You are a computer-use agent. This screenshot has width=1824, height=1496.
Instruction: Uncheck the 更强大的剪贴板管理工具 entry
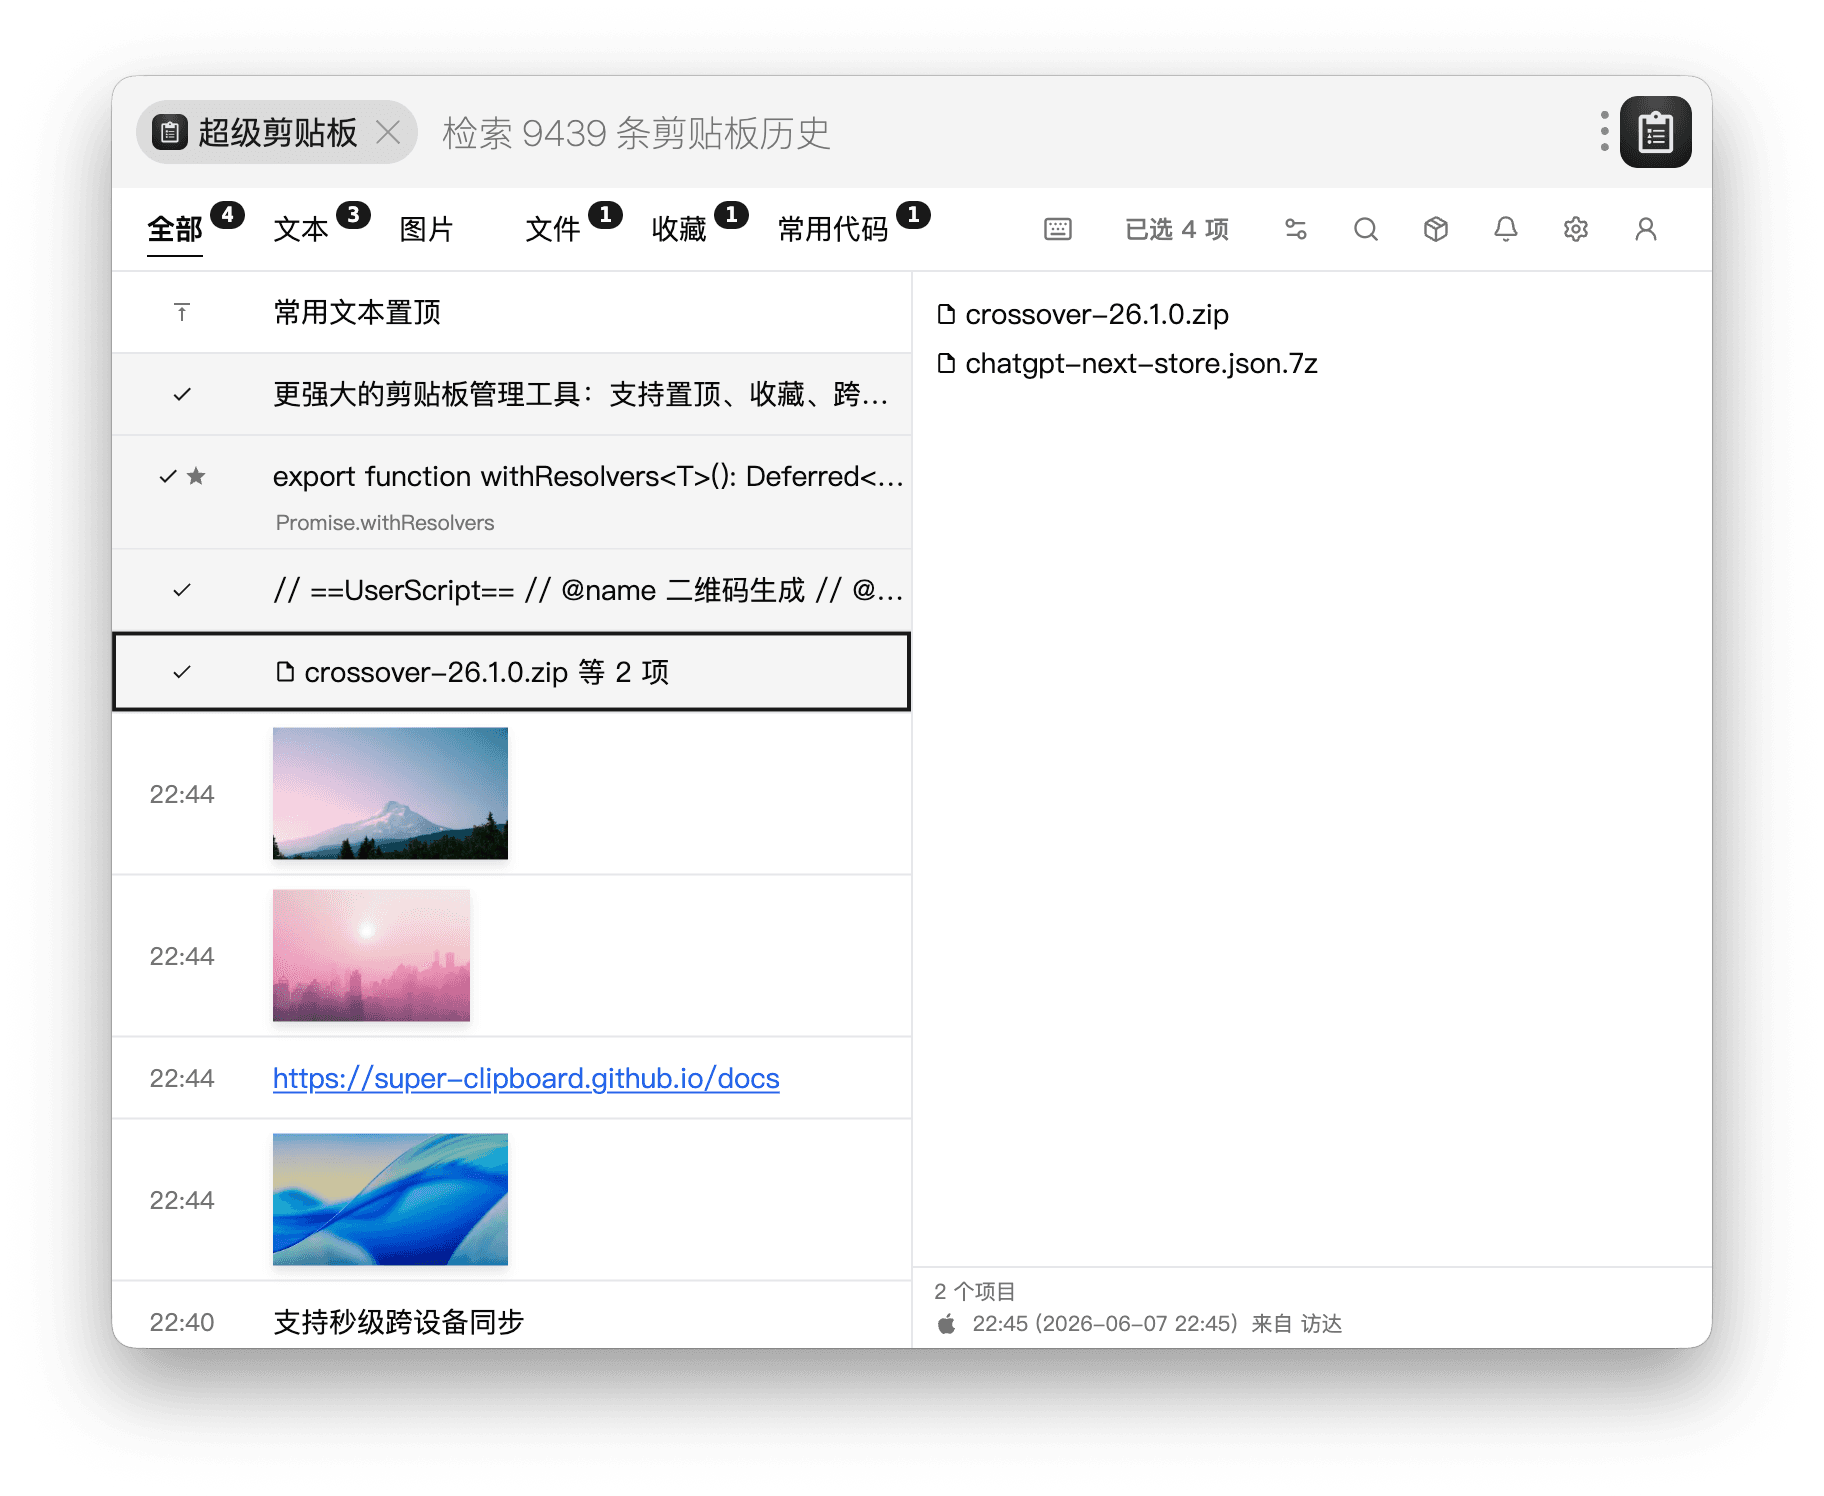(182, 395)
